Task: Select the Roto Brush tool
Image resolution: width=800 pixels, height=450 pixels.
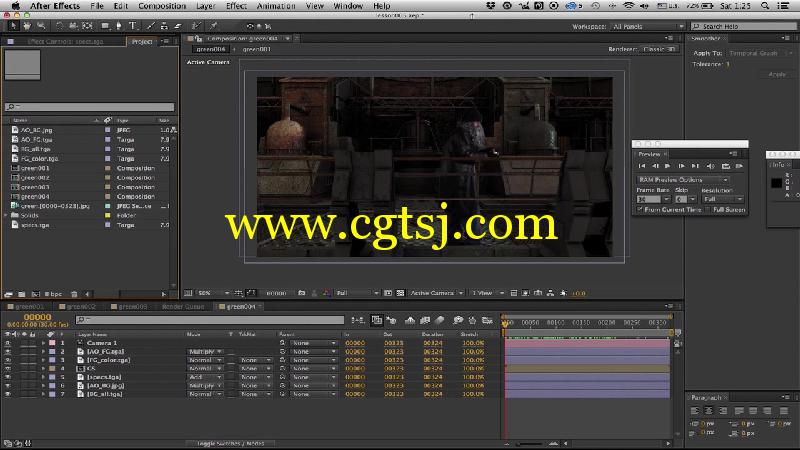Action: (196, 26)
